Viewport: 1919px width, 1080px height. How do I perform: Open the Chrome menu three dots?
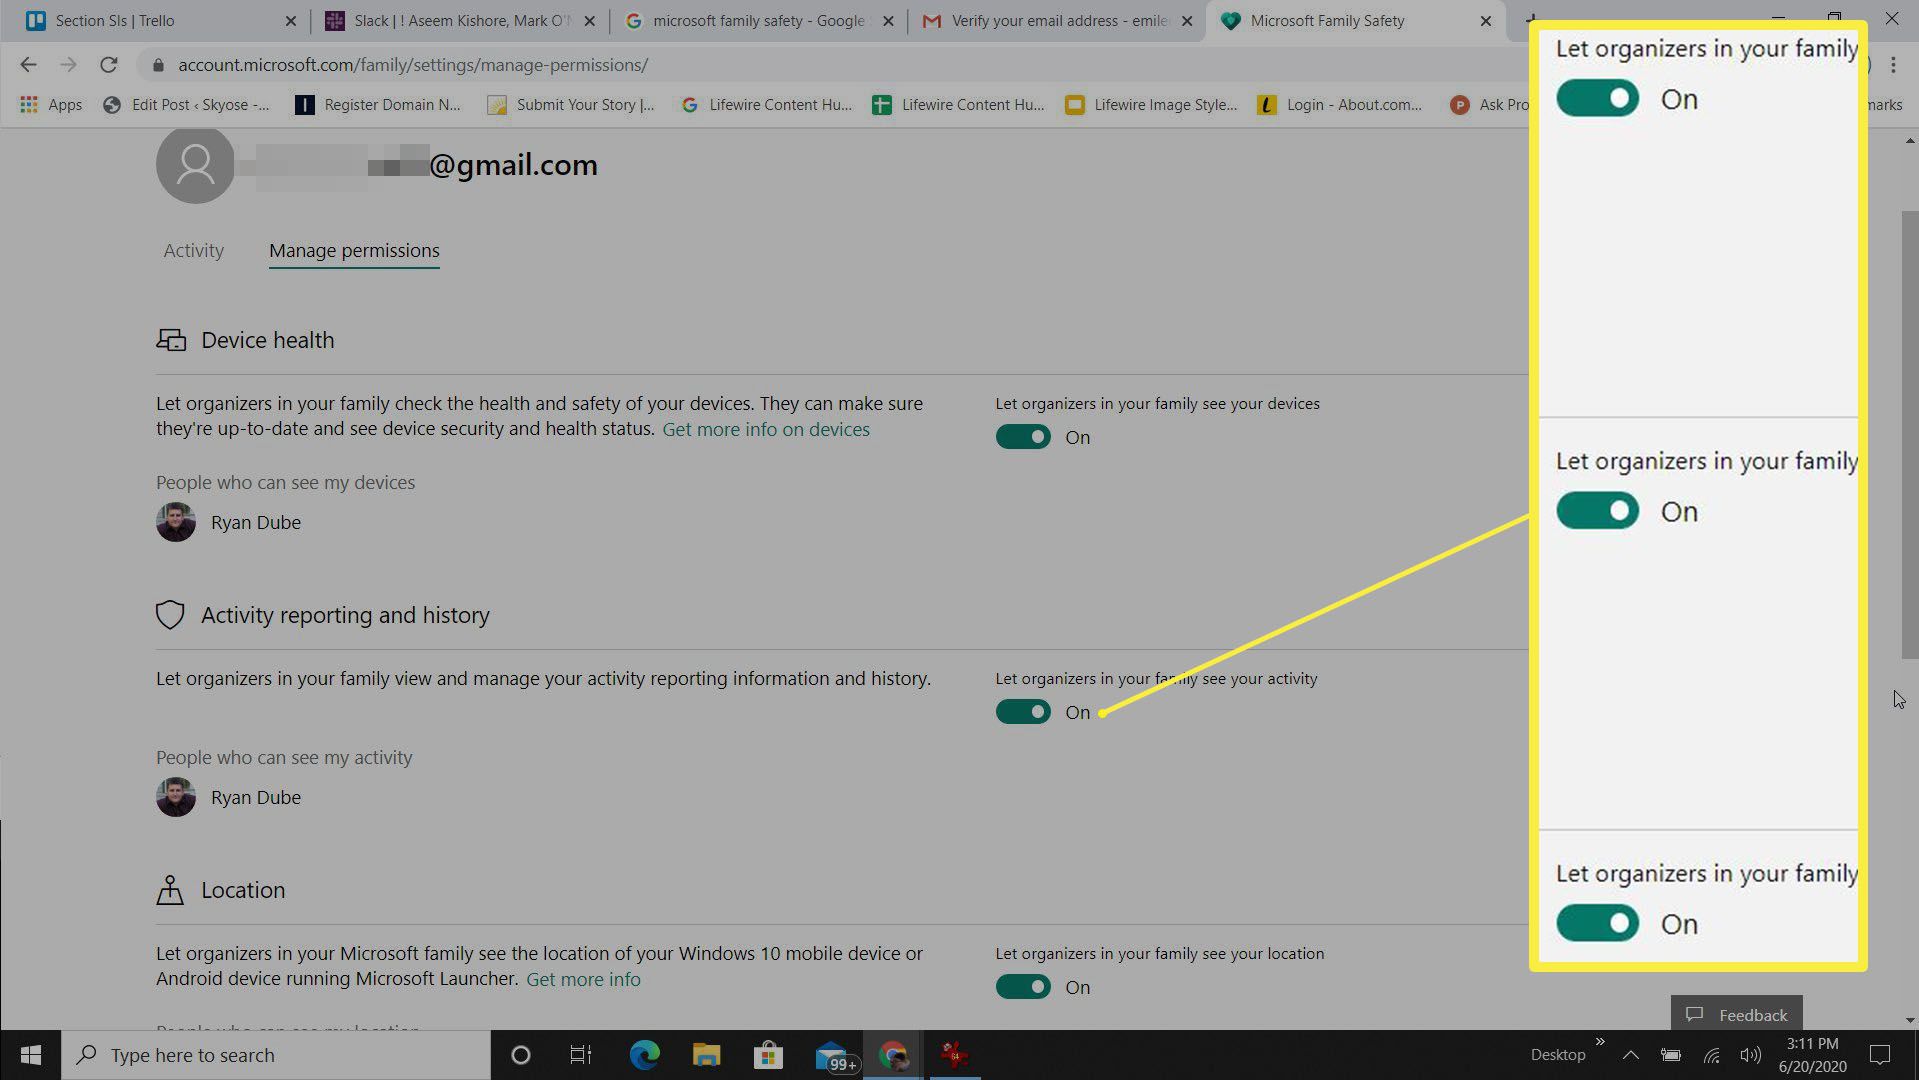(1893, 65)
